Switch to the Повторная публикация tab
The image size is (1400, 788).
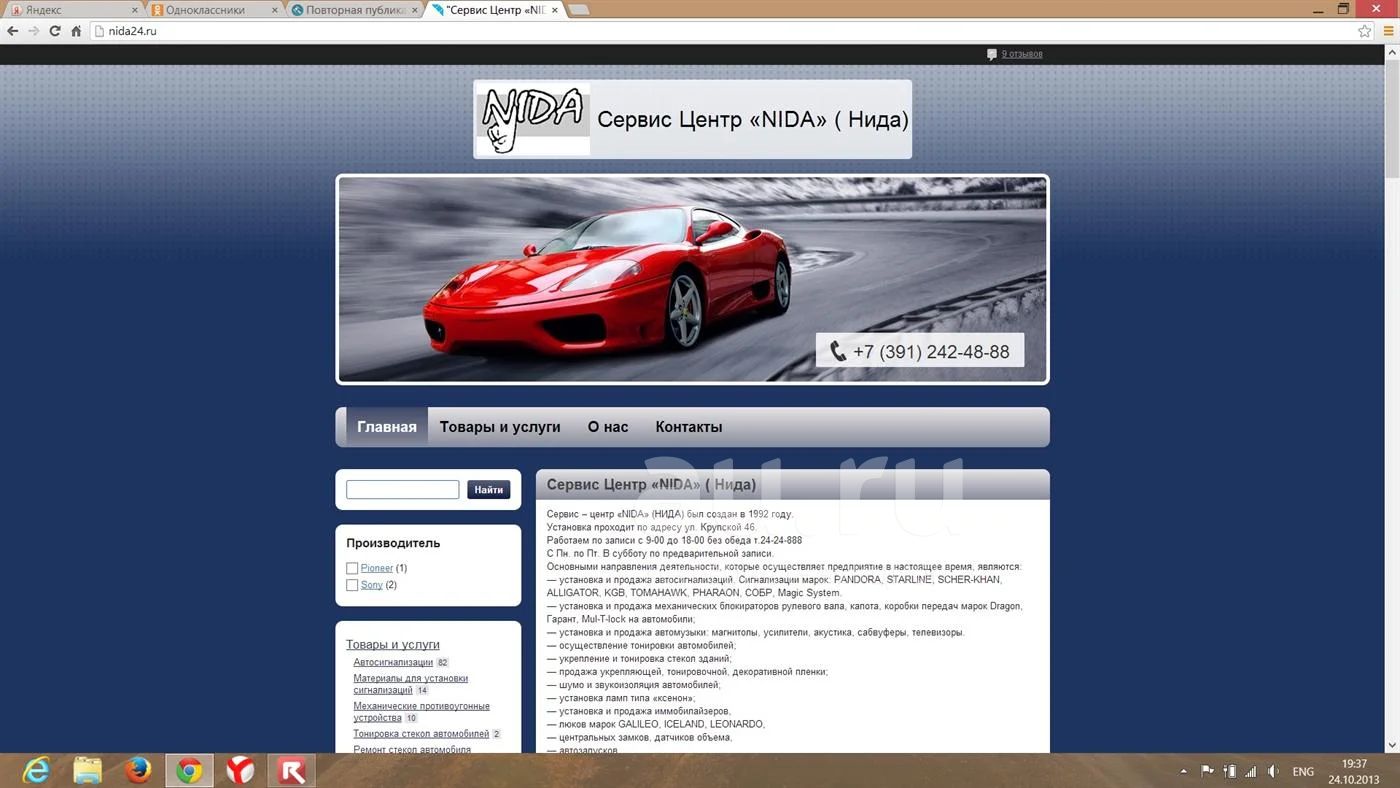tap(352, 10)
